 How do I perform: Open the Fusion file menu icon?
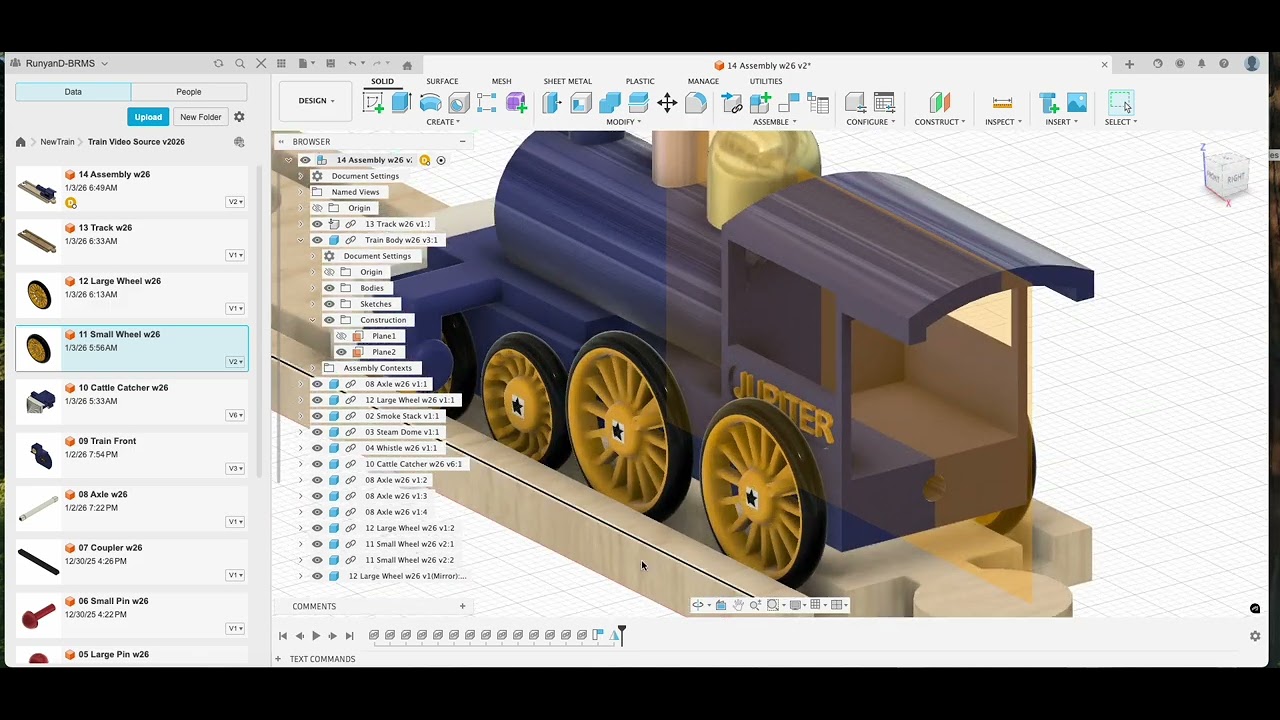[305, 63]
